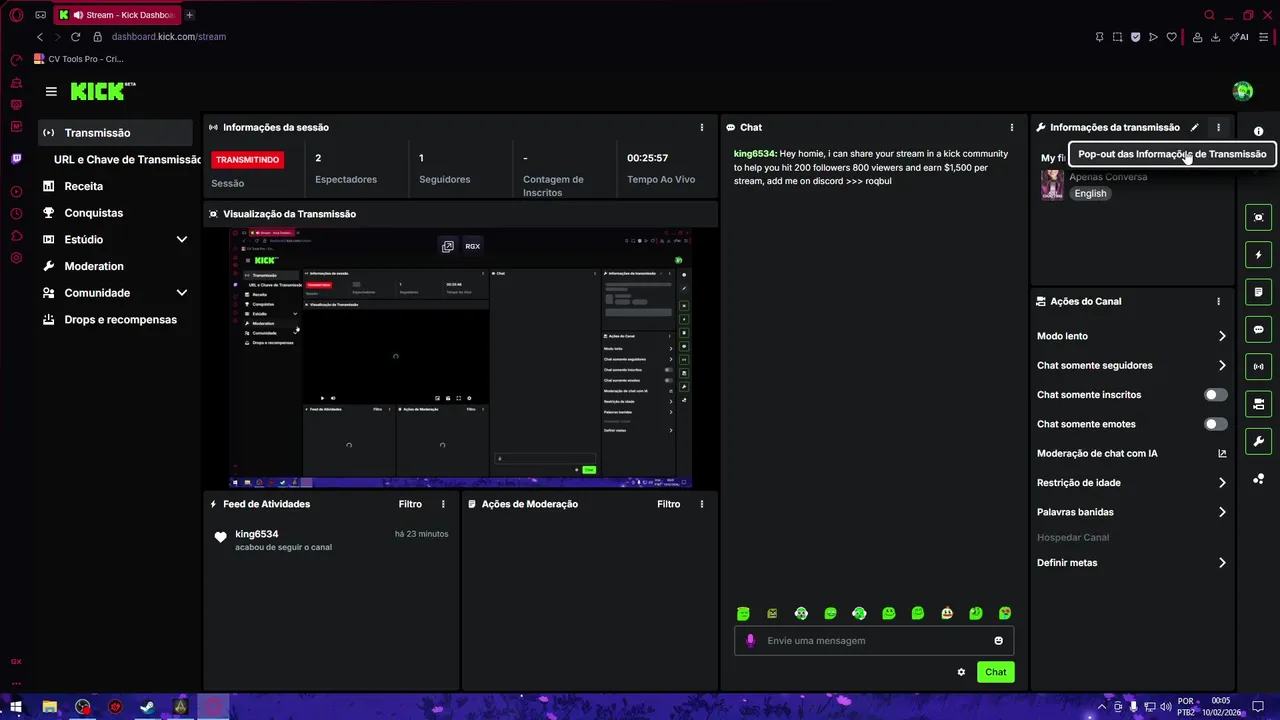Toggle channel actions widget in right toolbar

[x=1258, y=404]
